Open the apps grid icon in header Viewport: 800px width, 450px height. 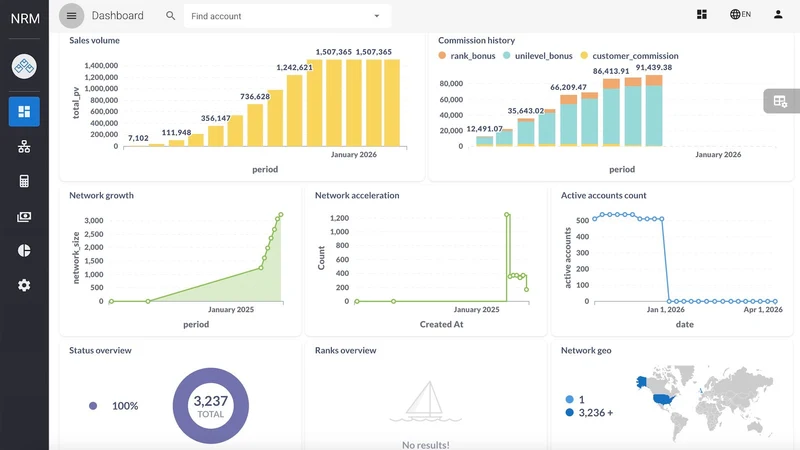702,14
